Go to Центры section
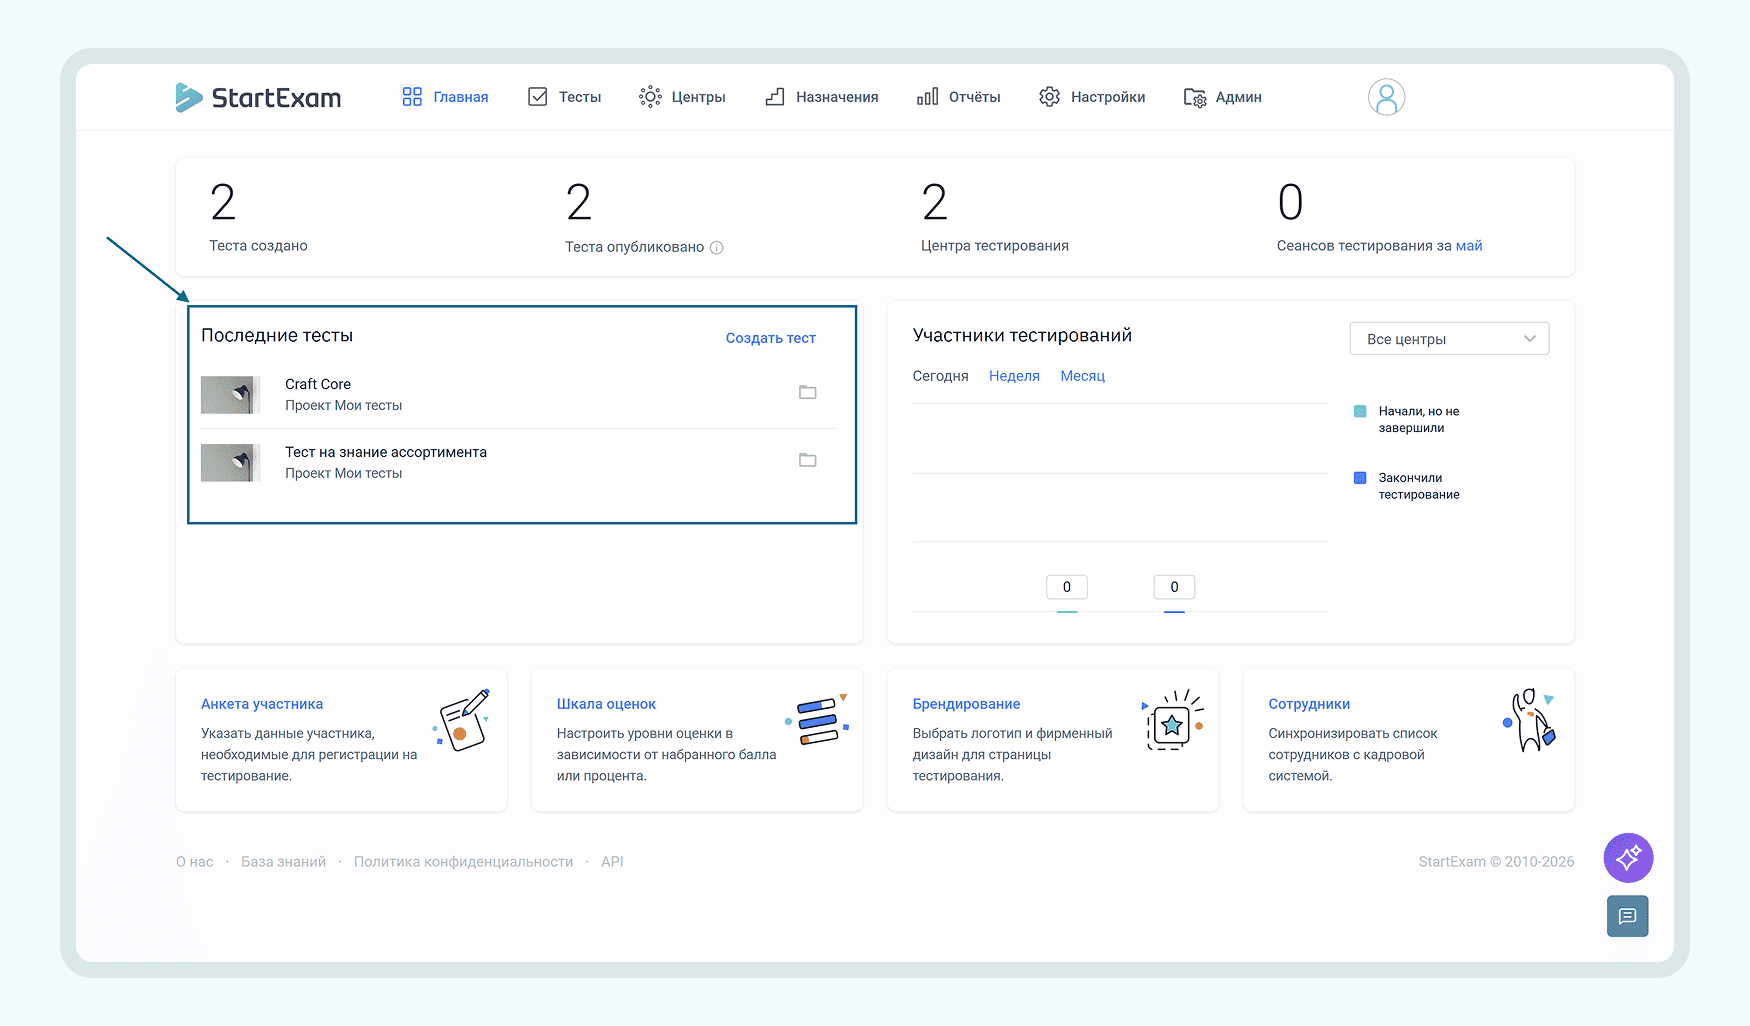The height and width of the screenshot is (1026, 1750). [682, 97]
